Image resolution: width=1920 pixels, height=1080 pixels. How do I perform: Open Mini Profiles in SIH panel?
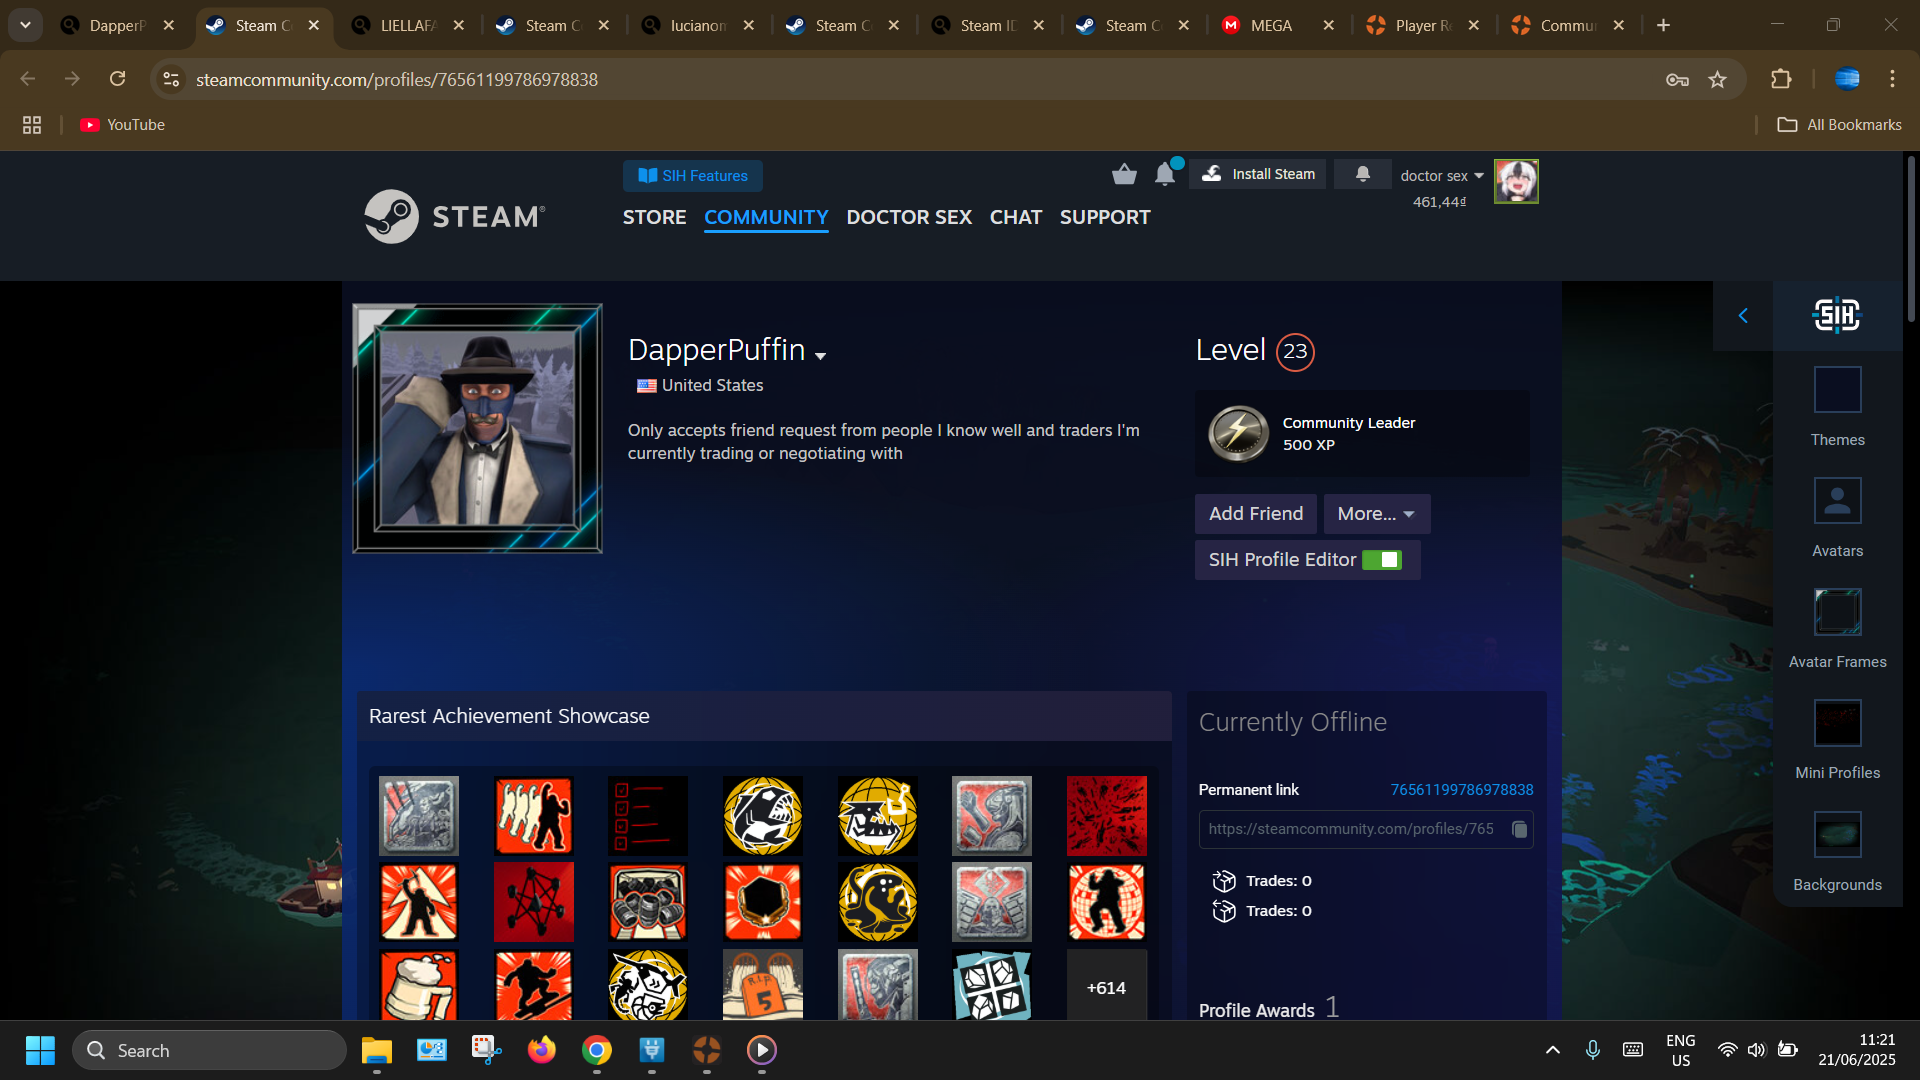[x=1837, y=740]
